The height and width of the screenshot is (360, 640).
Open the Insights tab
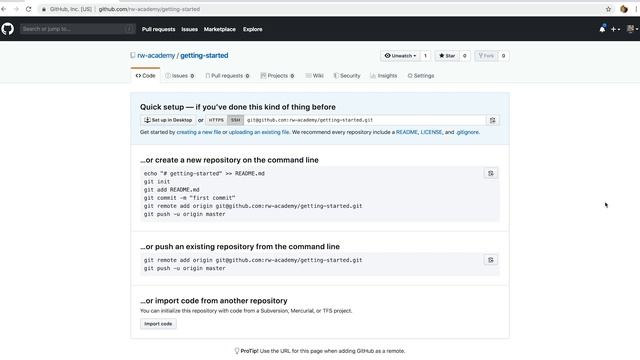(x=384, y=76)
